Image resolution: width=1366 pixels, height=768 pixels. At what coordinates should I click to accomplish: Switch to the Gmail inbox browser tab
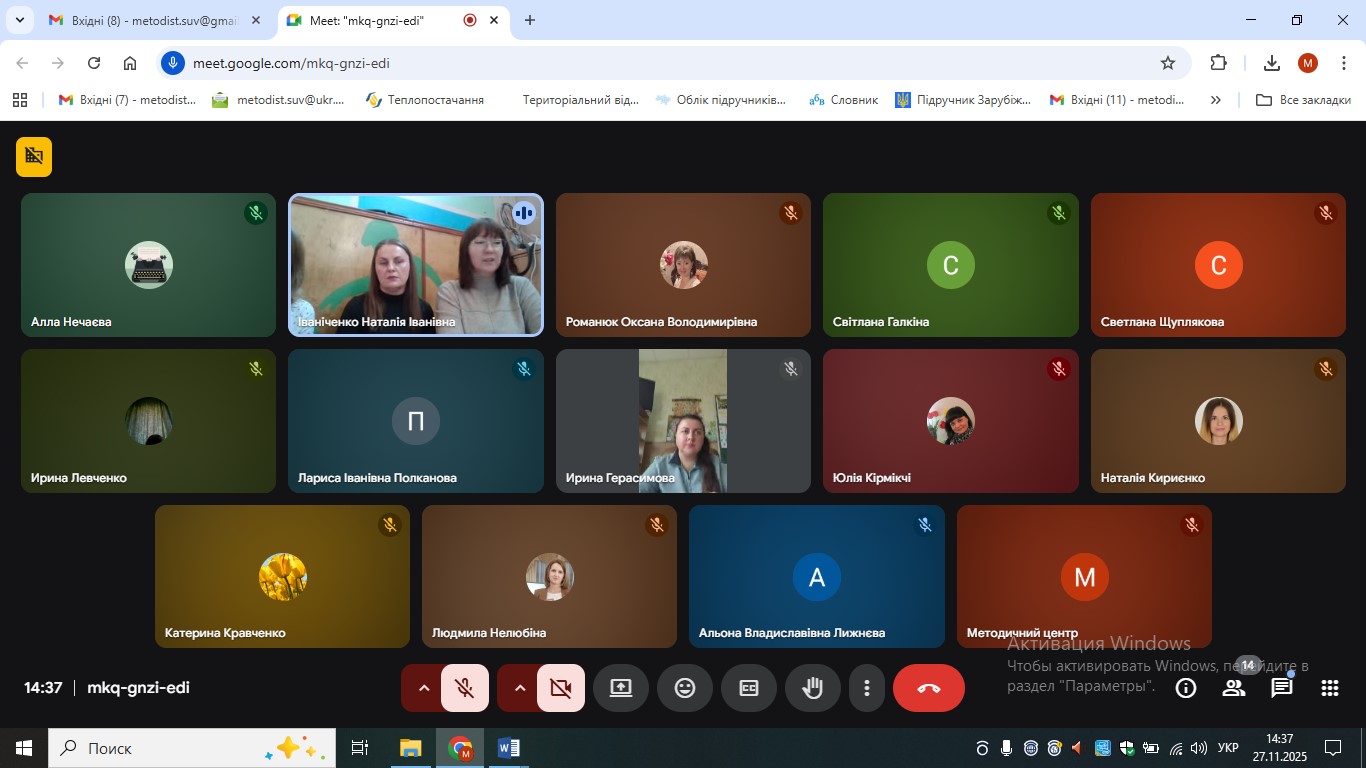pos(150,20)
